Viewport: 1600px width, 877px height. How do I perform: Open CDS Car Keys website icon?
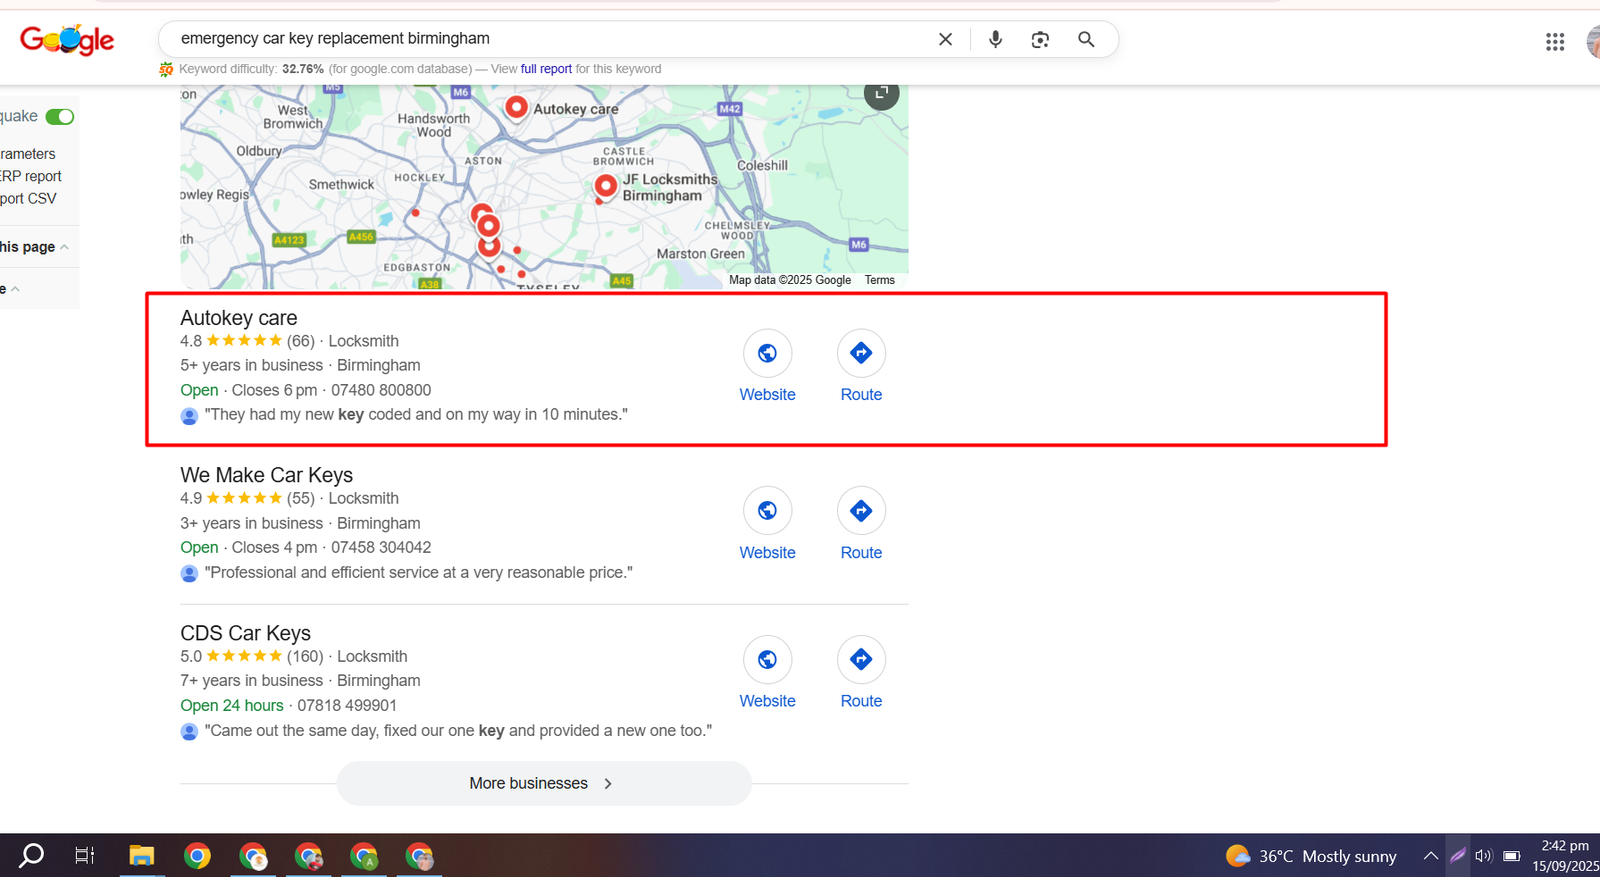click(x=767, y=660)
